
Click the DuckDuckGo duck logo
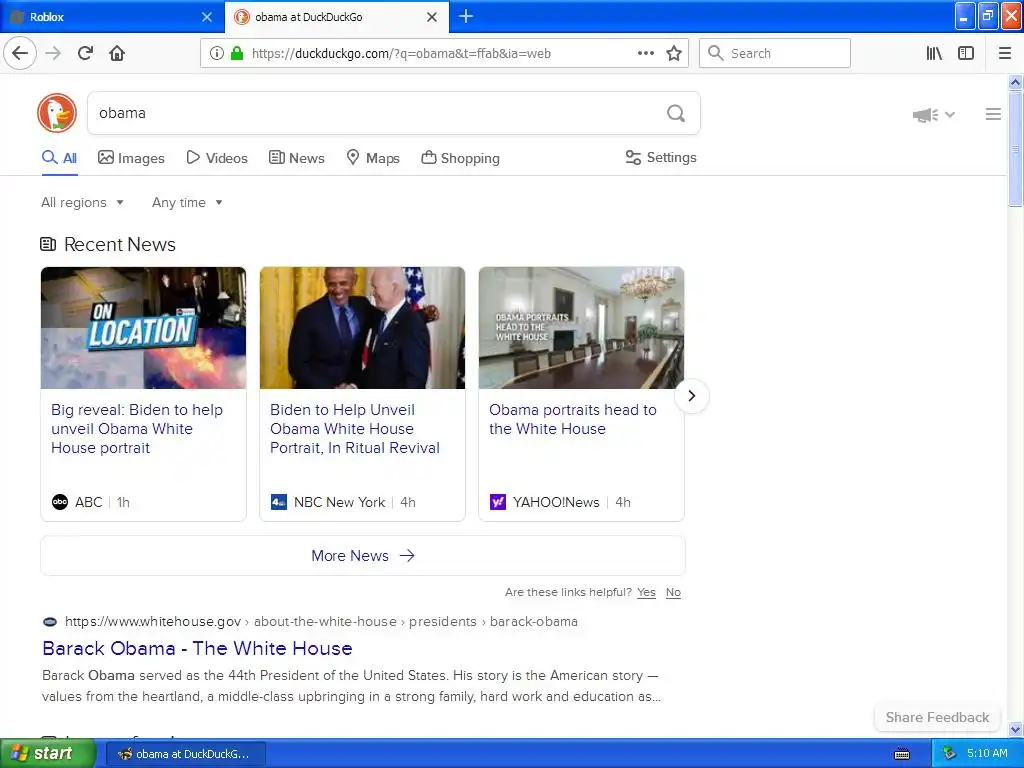[57, 113]
